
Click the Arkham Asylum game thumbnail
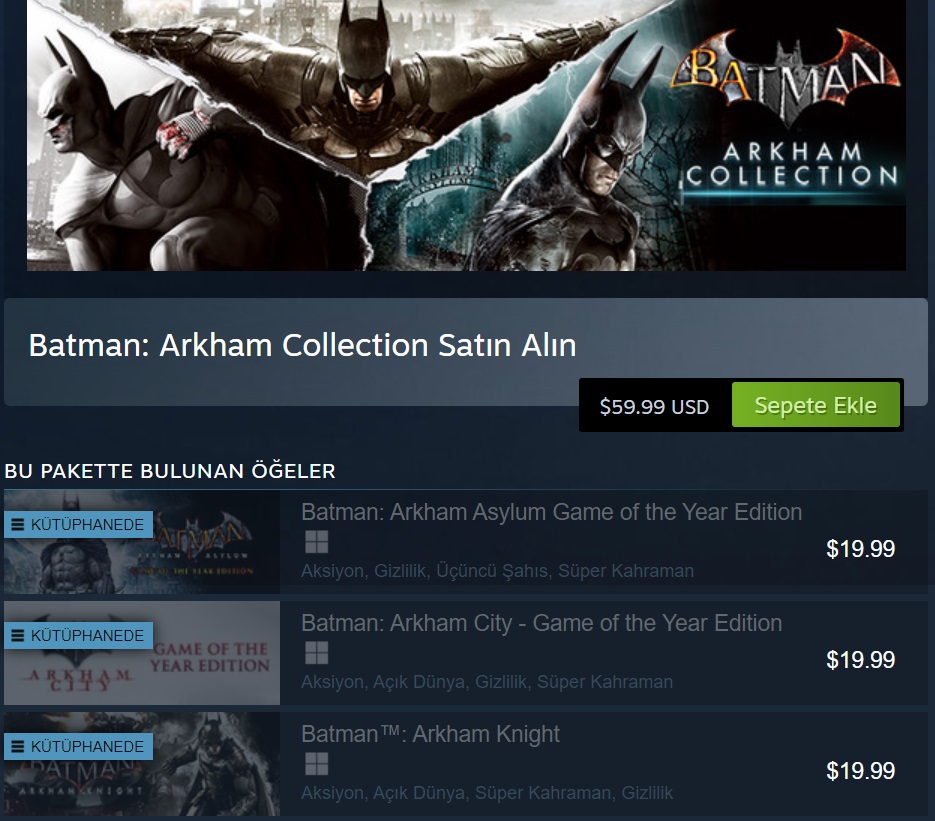tap(200, 560)
